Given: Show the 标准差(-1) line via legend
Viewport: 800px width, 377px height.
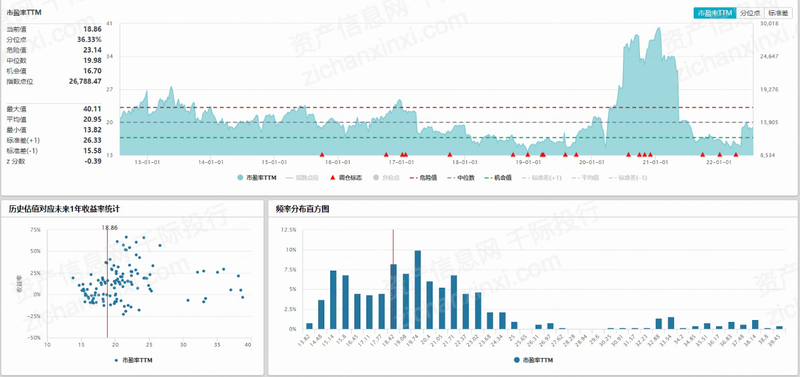Looking at the screenshot, I should pyautogui.click(x=628, y=178).
